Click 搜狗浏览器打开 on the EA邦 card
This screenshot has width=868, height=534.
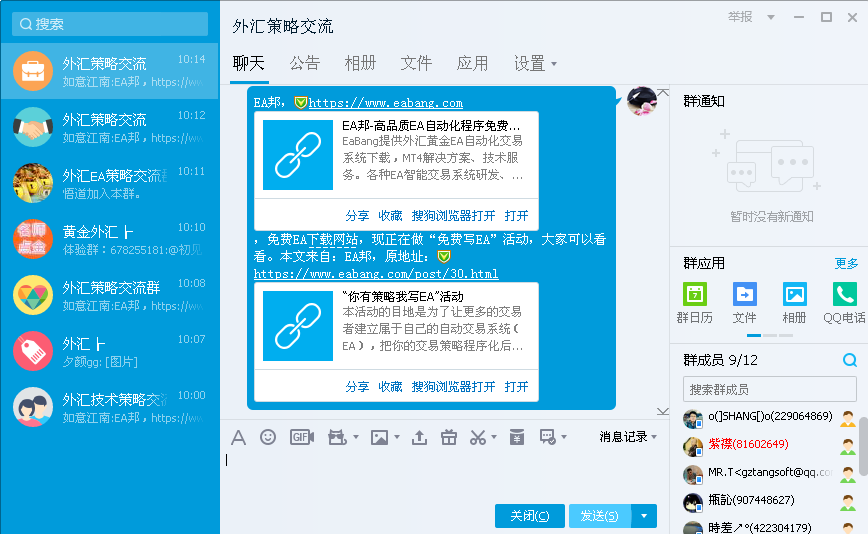click(x=453, y=216)
